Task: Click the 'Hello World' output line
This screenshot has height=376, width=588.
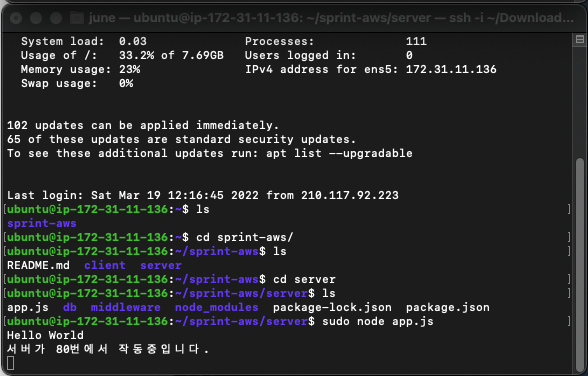Action: [x=45, y=335]
